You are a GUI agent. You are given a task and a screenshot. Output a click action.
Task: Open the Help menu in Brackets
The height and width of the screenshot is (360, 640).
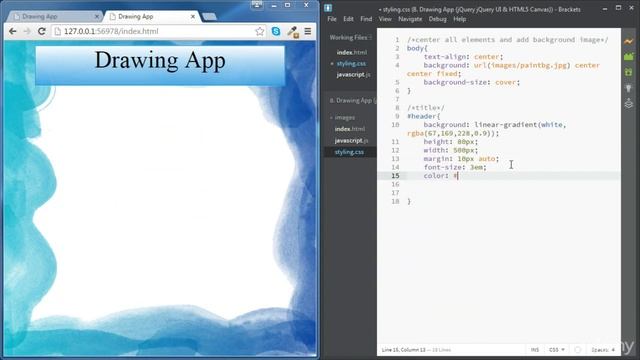coord(460,19)
